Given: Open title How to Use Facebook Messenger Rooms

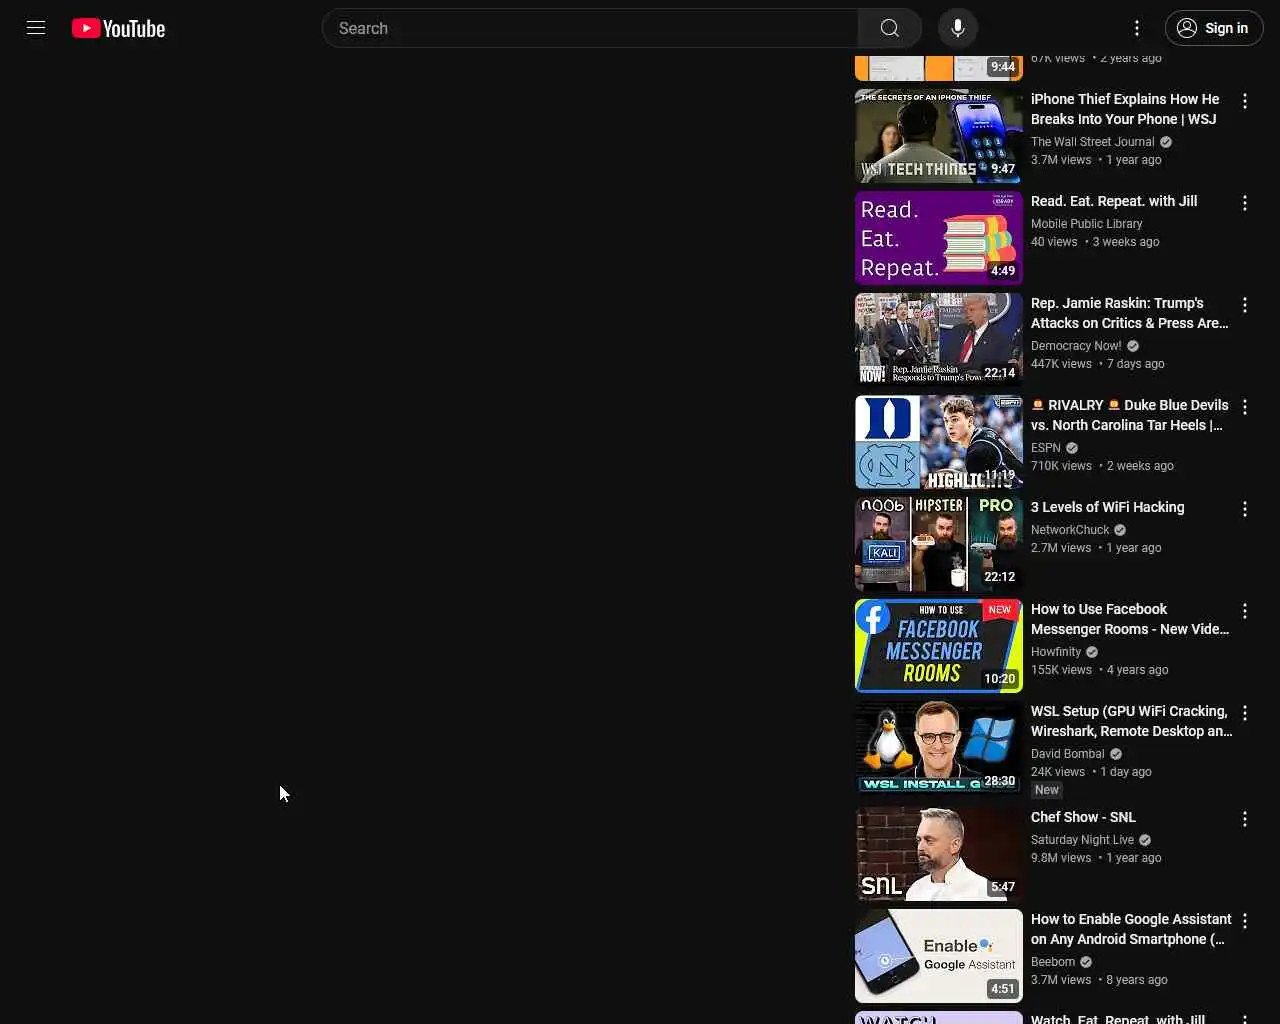Looking at the screenshot, I should click(1130, 619).
